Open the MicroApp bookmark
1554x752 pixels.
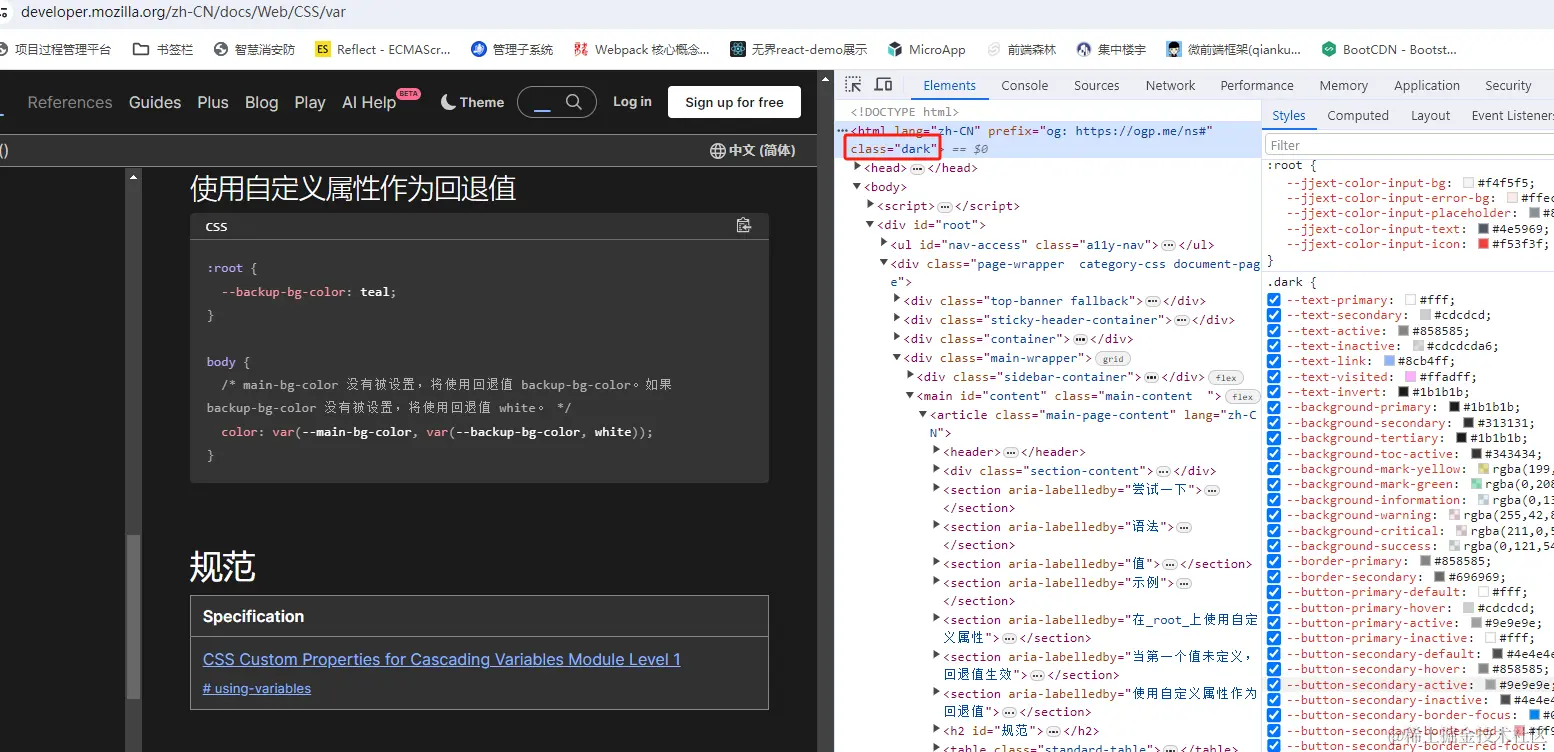[926, 49]
